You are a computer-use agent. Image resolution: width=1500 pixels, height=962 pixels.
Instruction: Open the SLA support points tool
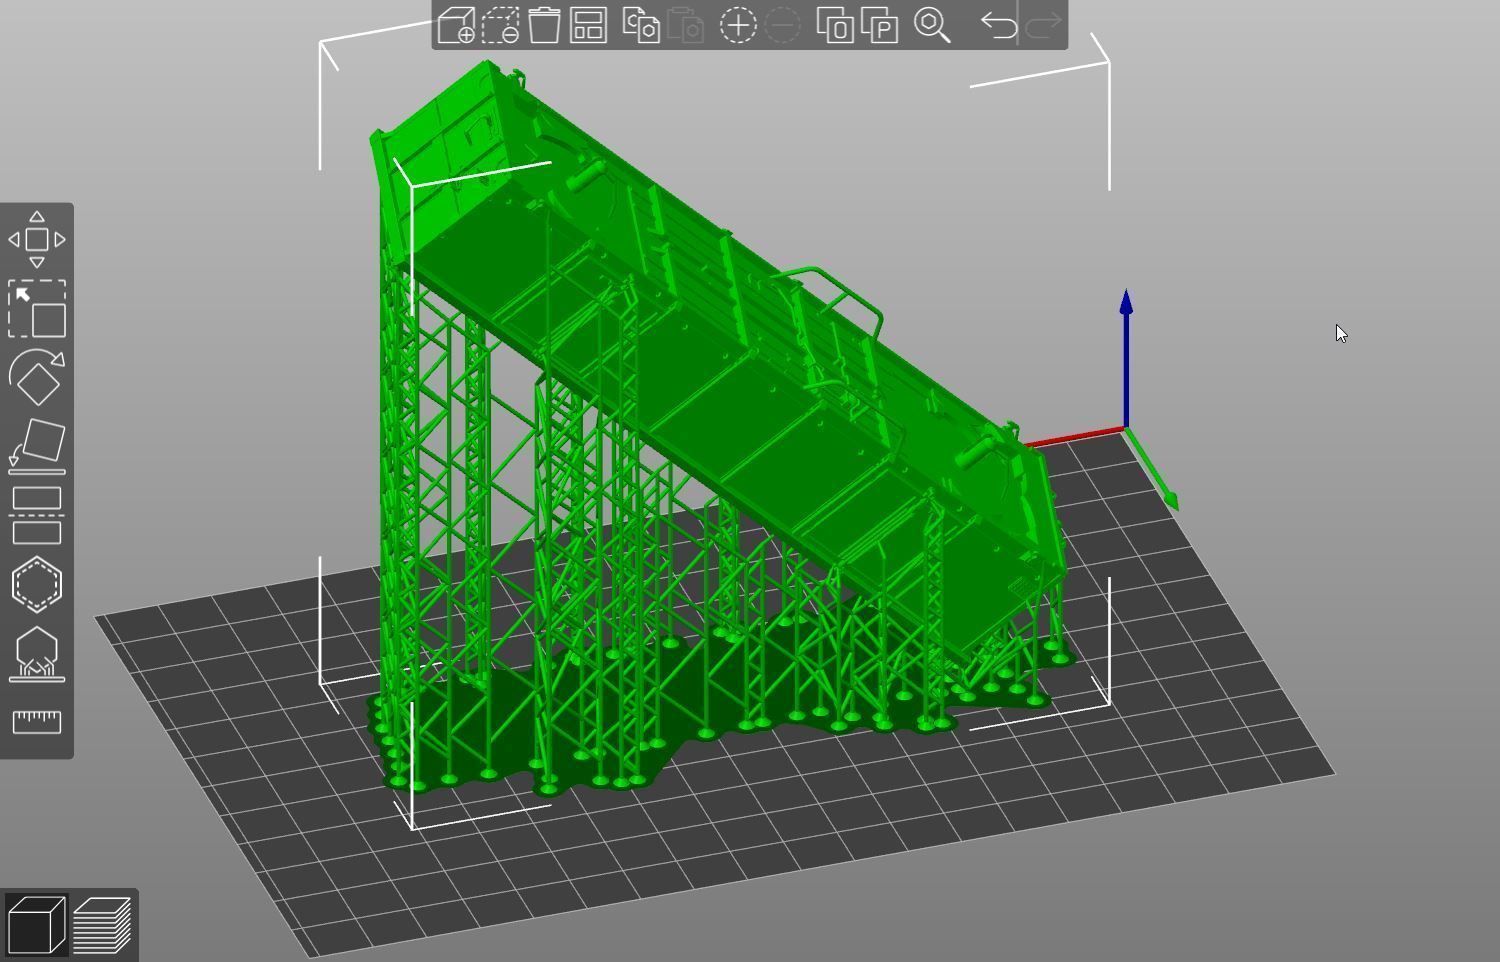[x=37, y=653]
